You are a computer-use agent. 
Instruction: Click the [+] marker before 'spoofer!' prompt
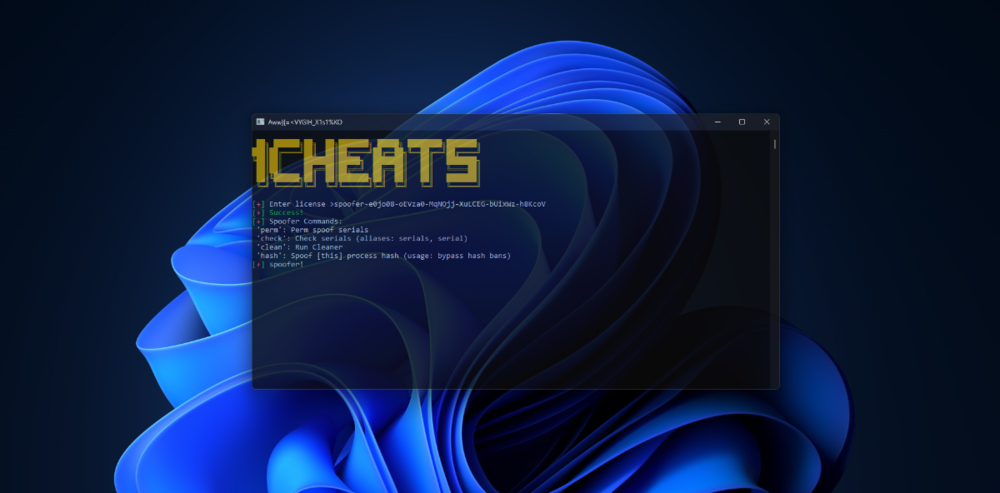point(259,264)
